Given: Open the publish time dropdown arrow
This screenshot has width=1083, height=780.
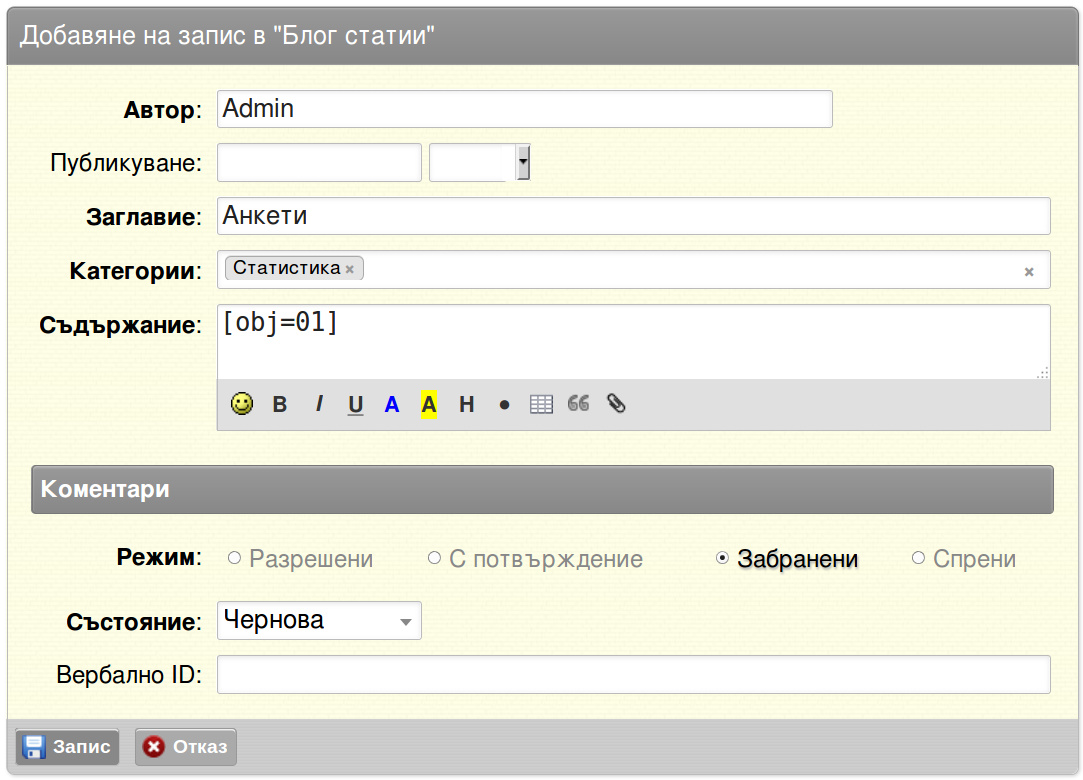Looking at the screenshot, I should point(523,162).
